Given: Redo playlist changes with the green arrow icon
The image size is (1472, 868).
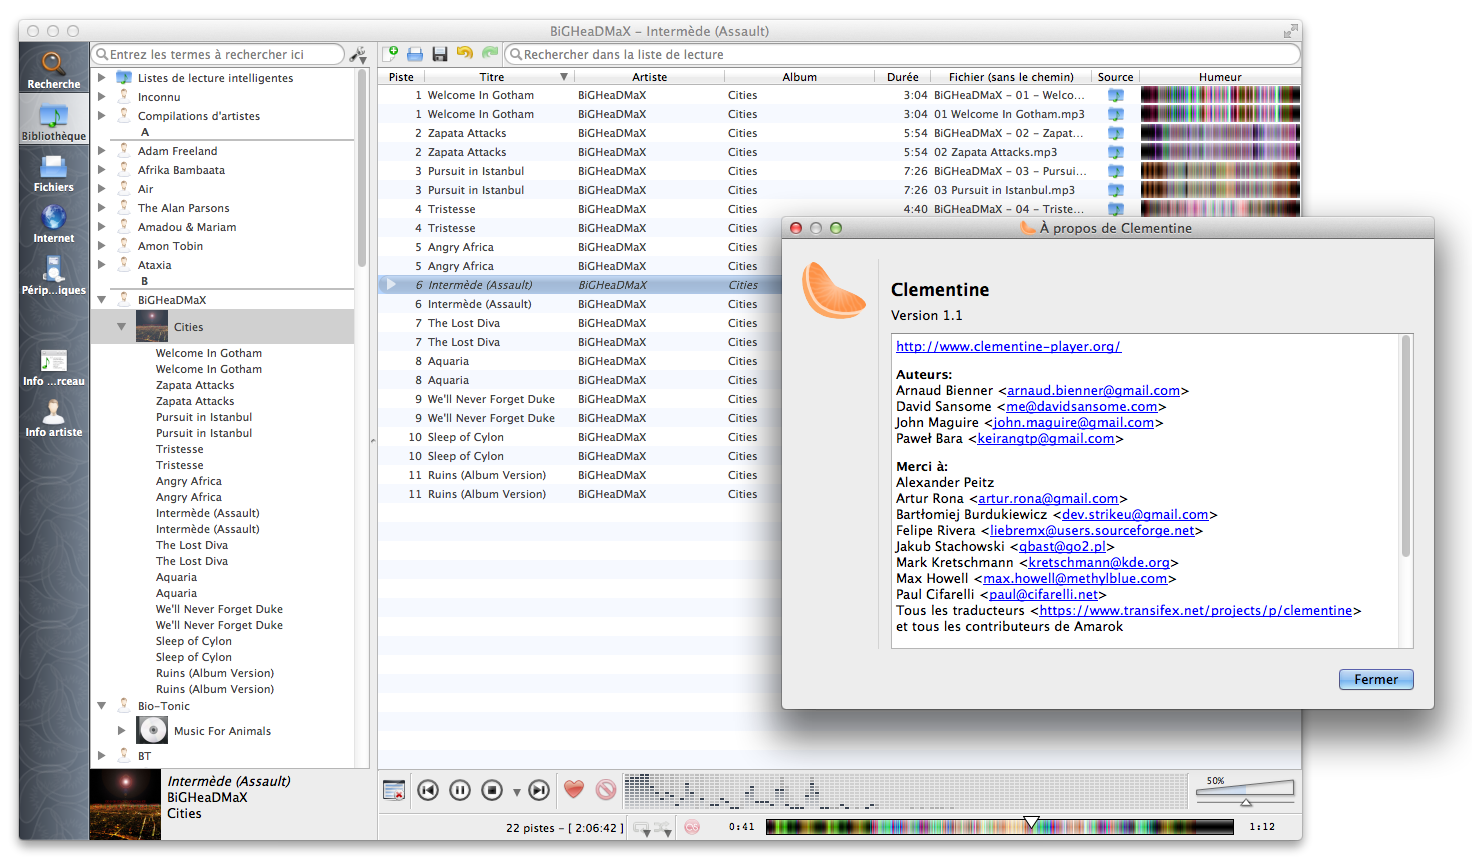Looking at the screenshot, I should tap(488, 53).
